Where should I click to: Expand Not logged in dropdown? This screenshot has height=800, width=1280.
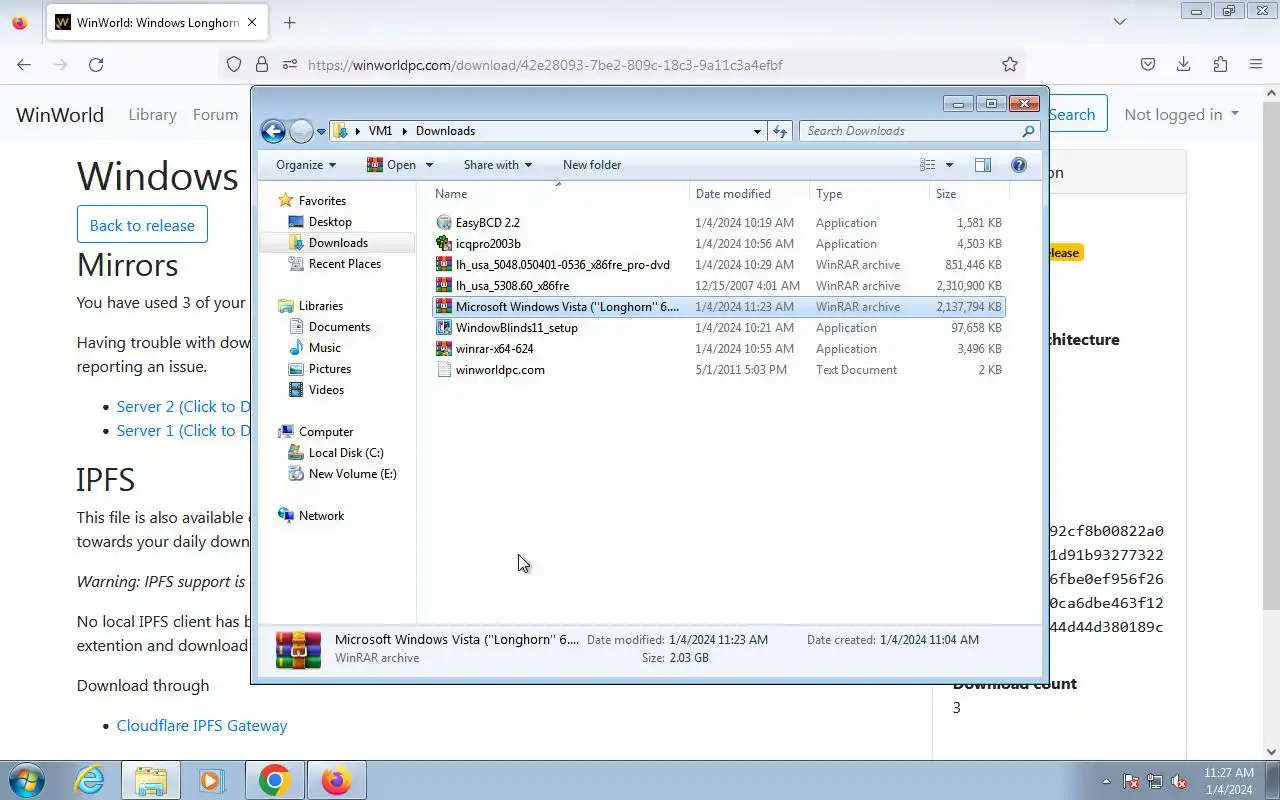coord(1182,114)
